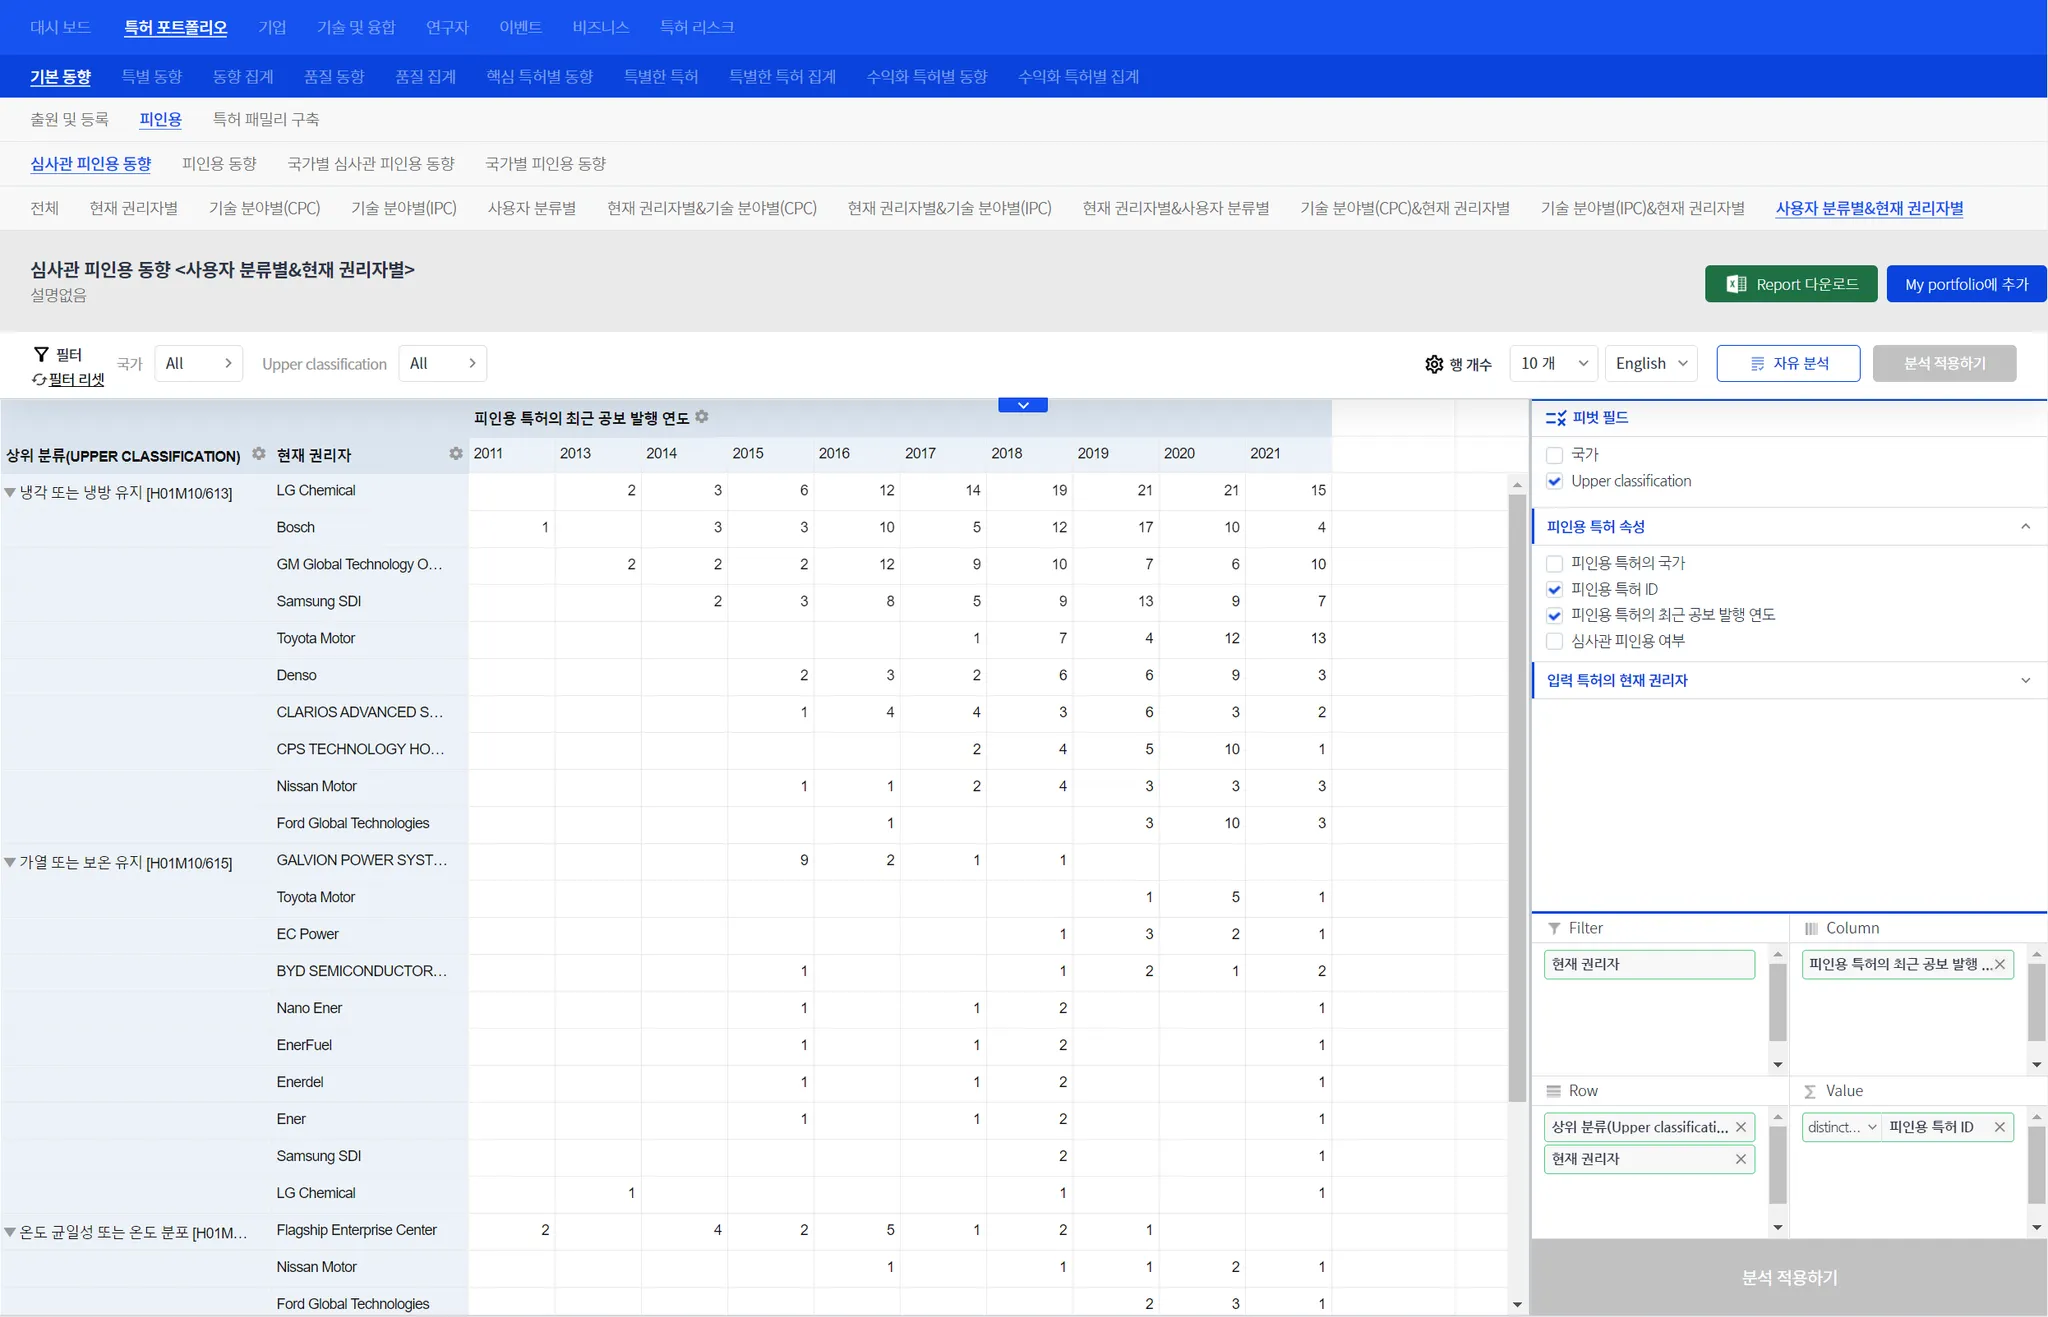Switch to 현재 권리자별 tab
Viewport: 2048px width, 1317px height.
133,208
